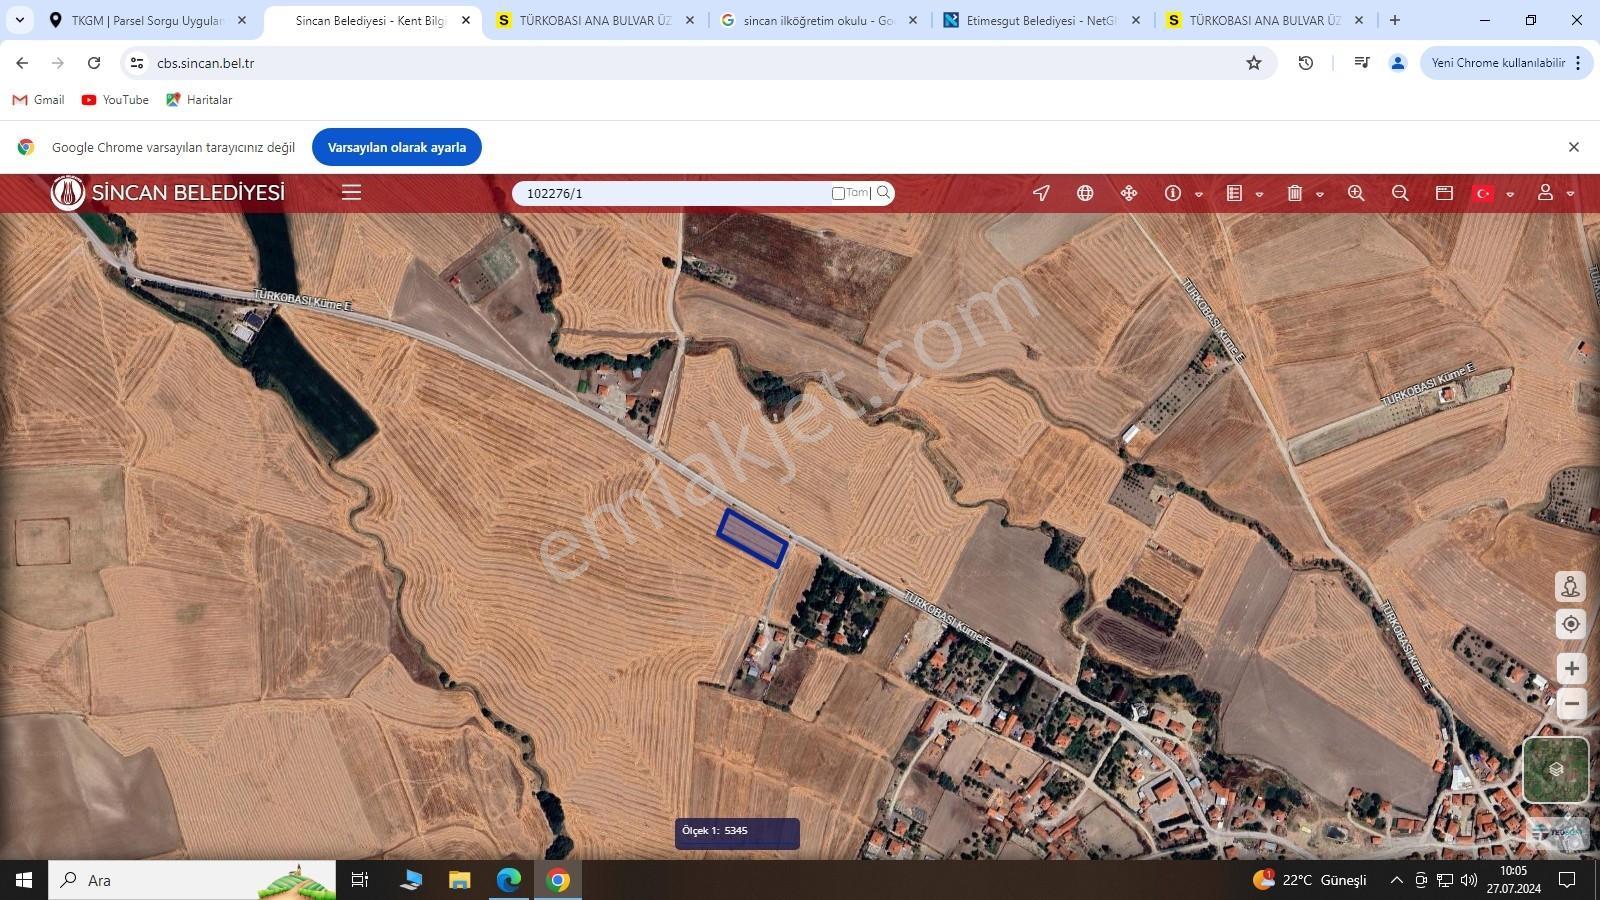Switch to TKGM Parsel Sorgu tab
The image size is (1600, 900).
tap(147, 20)
